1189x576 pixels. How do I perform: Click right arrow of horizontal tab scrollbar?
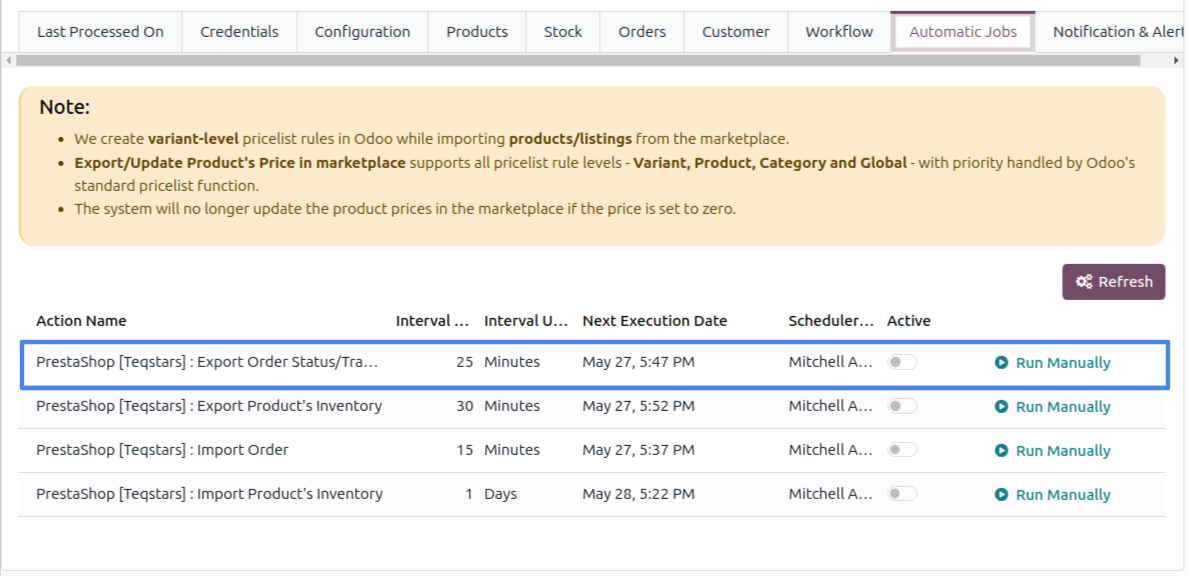(1177, 60)
